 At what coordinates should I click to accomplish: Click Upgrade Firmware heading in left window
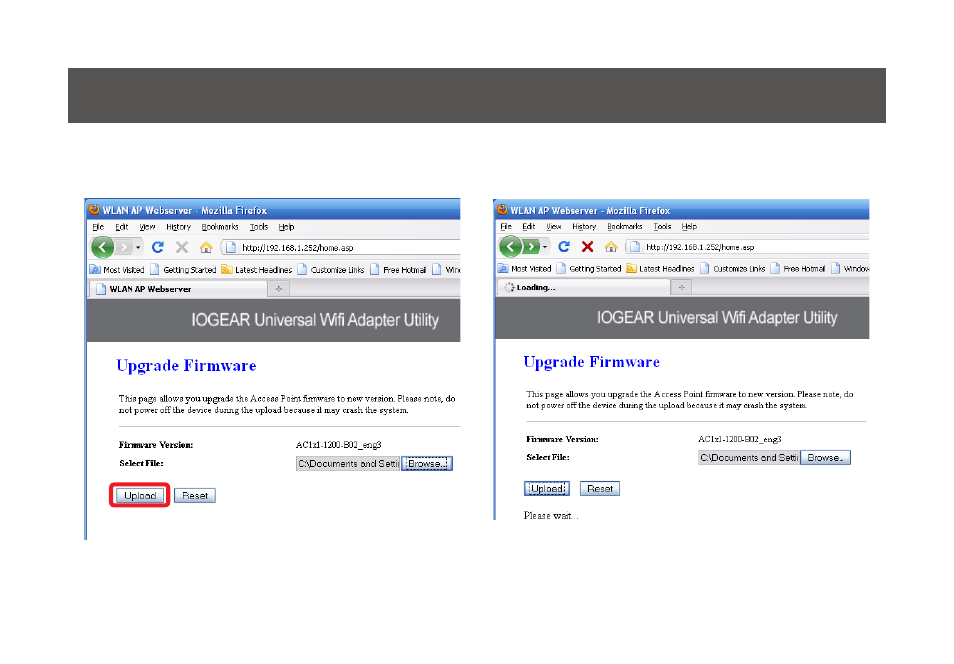tap(186, 366)
